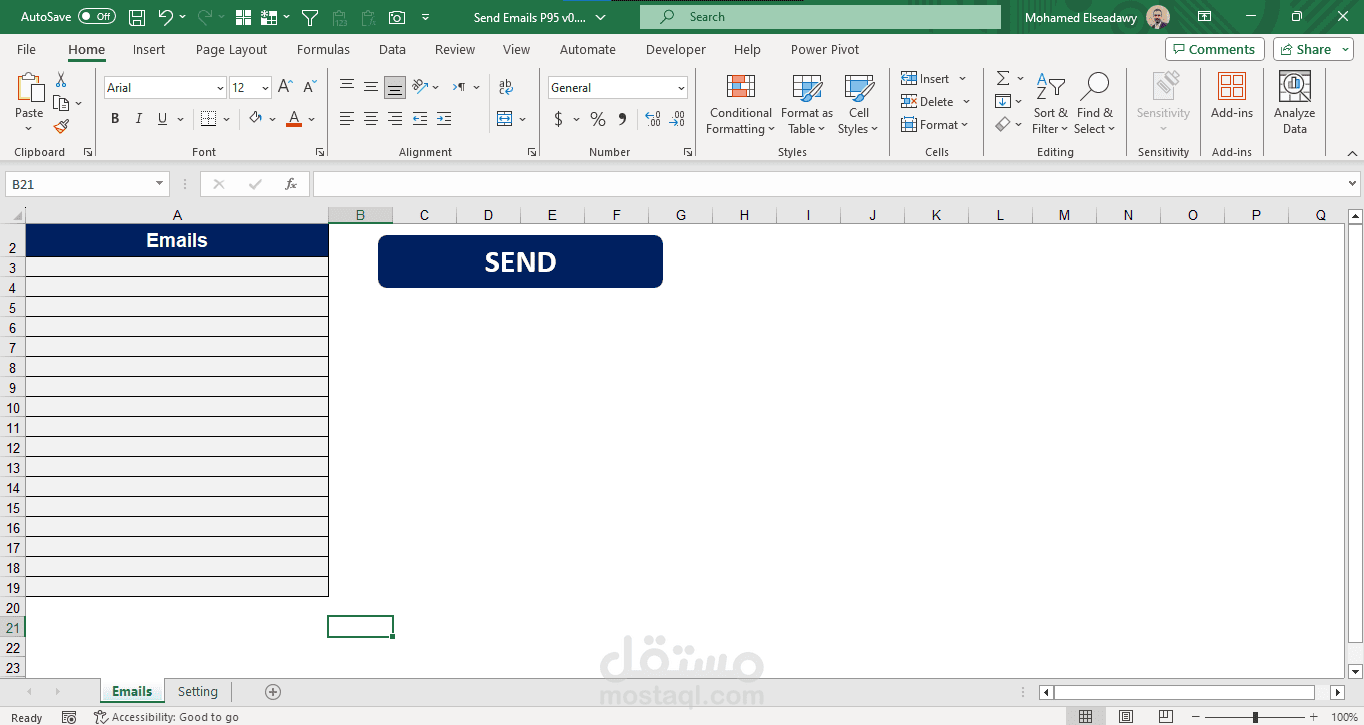The height and width of the screenshot is (725, 1364).
Task: Toggle Top Align
Action: [x=347, y=88]
